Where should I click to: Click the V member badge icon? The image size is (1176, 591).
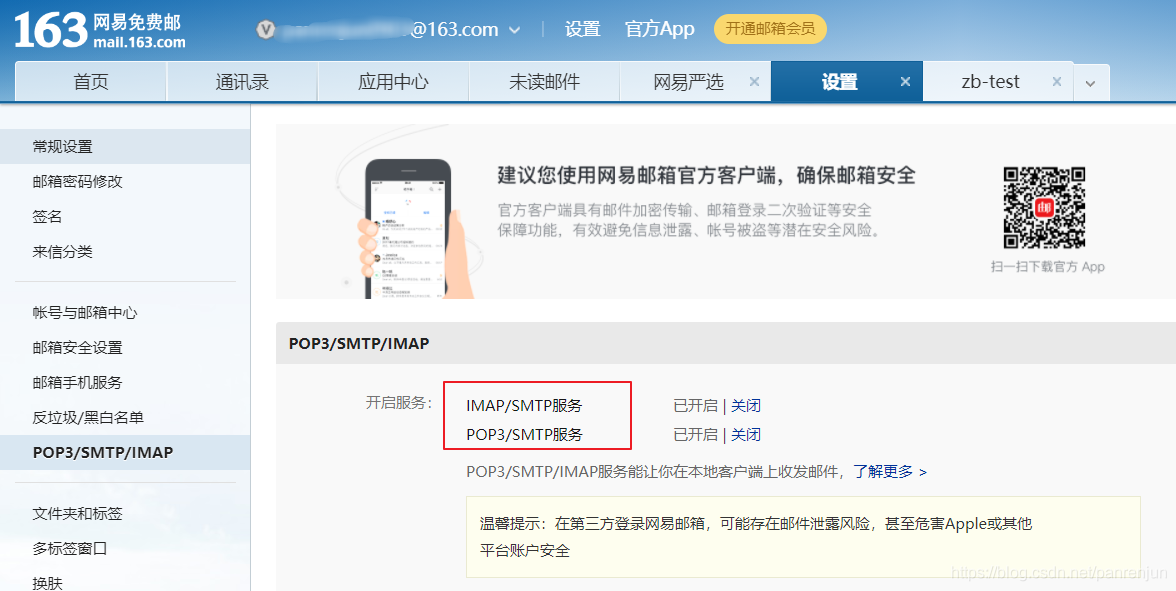coord(266,29)
